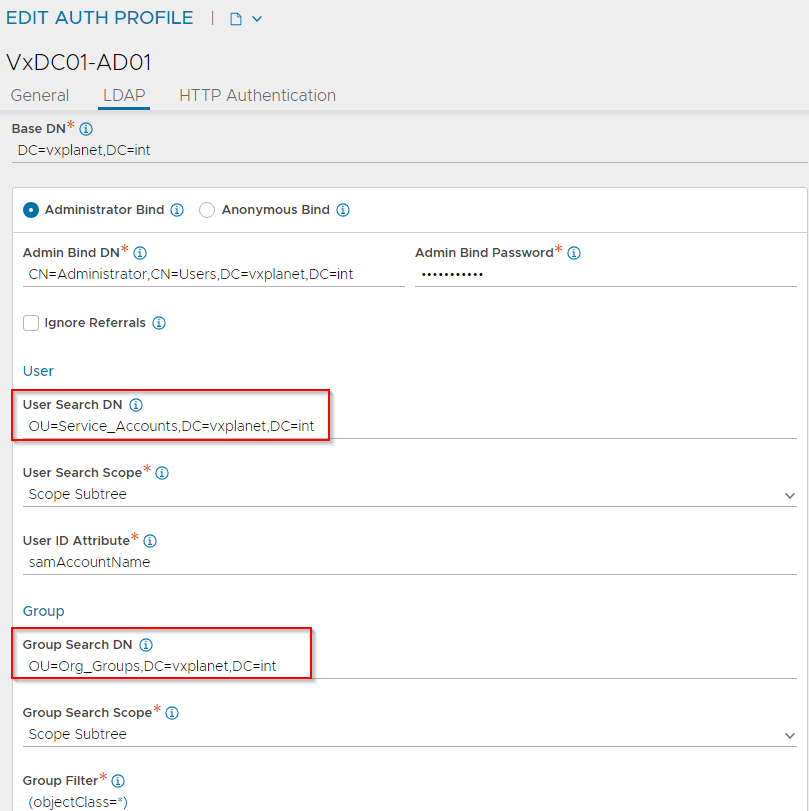Click the User ID Attribute input field
809x811 pixels.
coord(410,562)
